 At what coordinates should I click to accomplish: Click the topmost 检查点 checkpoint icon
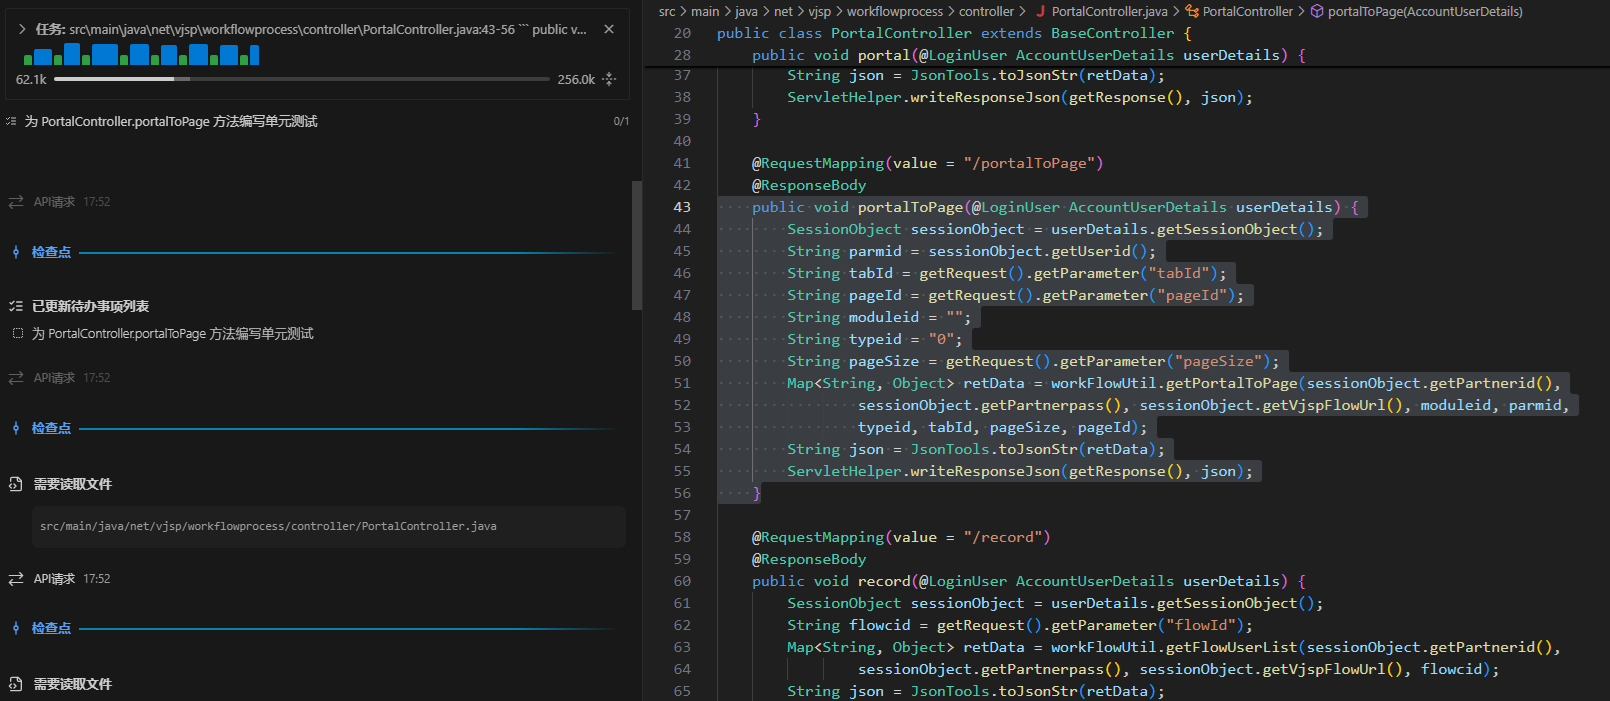tap(16, 252)
